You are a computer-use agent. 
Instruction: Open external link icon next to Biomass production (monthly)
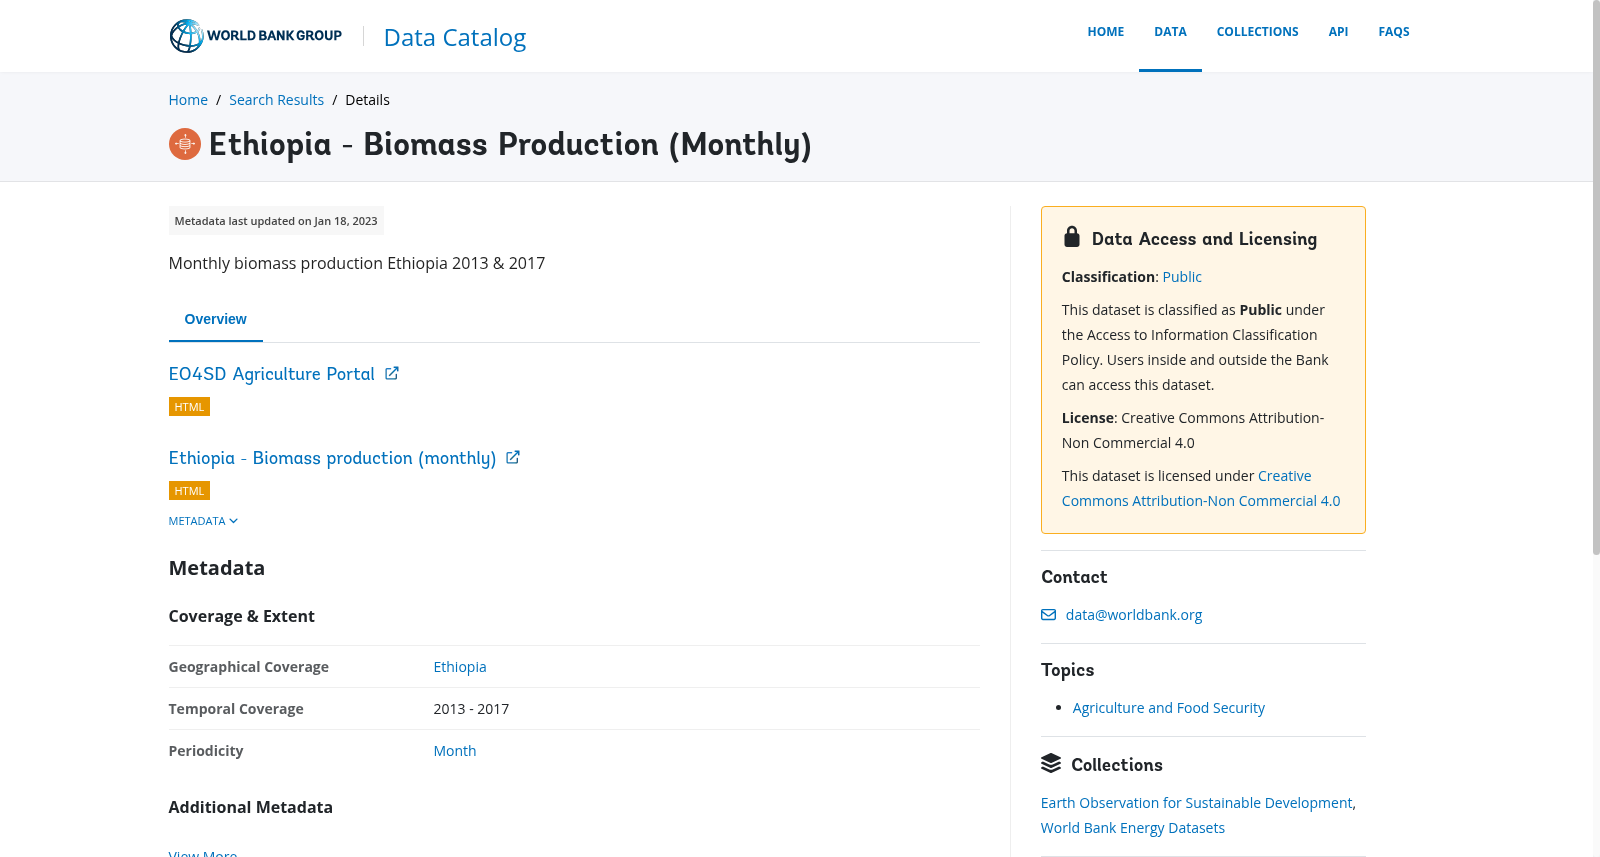point(513,457)
